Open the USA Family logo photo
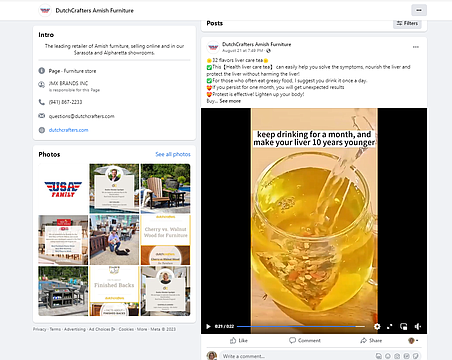The width and height of the screenshot is (452, 360). click(63, 188)
